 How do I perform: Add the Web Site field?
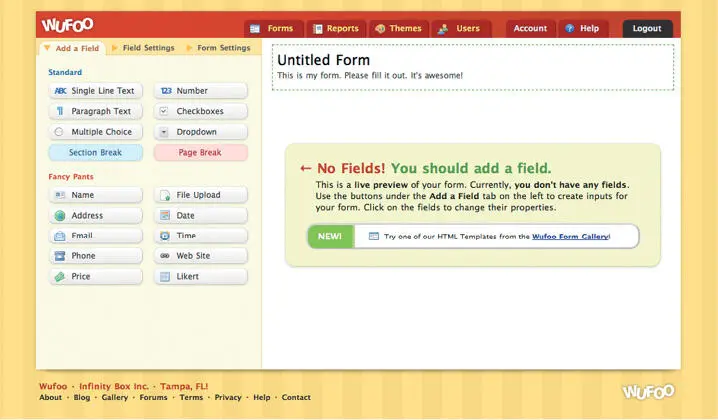tap(201, 256)
